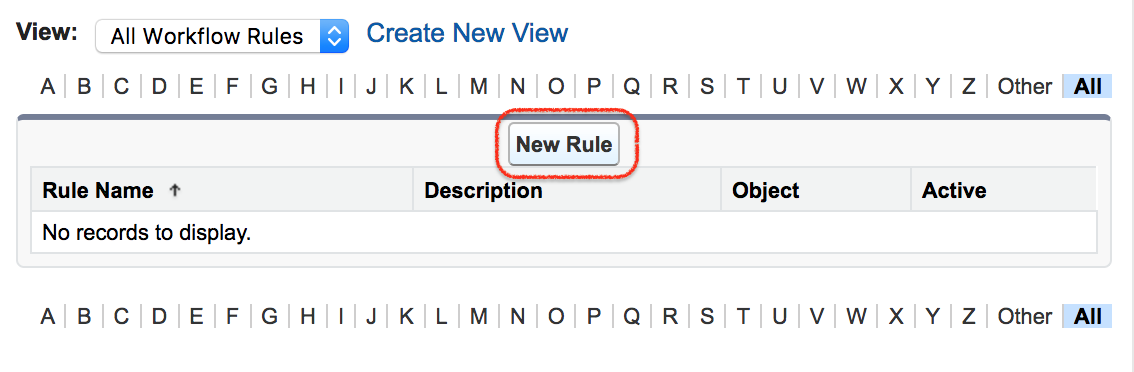Filter by letter A in top alphabet bar
Screen dimensions: 1134x372
pos(48,87)
